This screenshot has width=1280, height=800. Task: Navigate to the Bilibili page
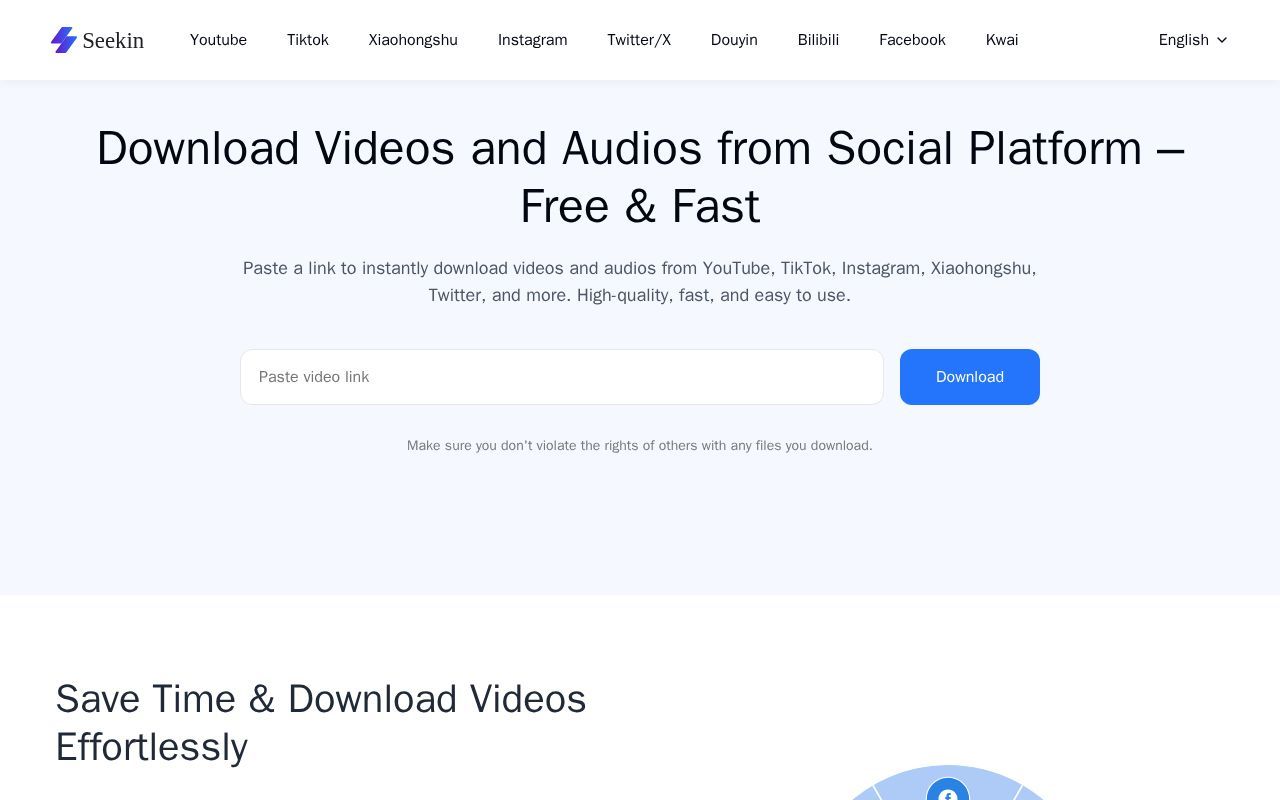point(818,40)
